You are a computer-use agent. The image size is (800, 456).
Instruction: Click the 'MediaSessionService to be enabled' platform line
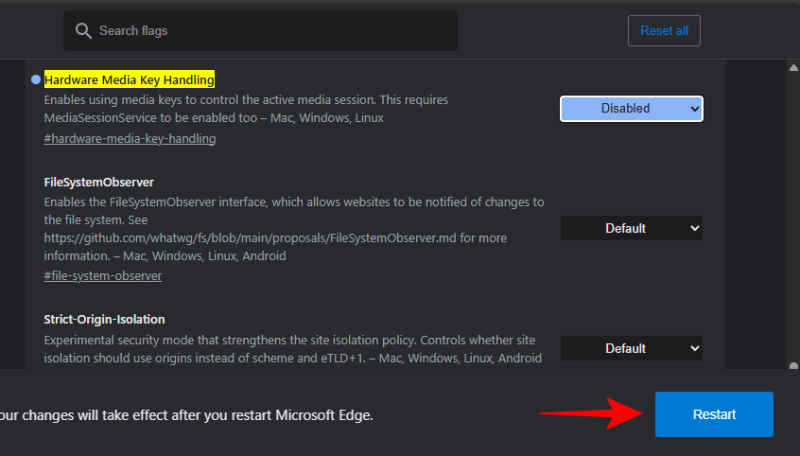[213, 118]
